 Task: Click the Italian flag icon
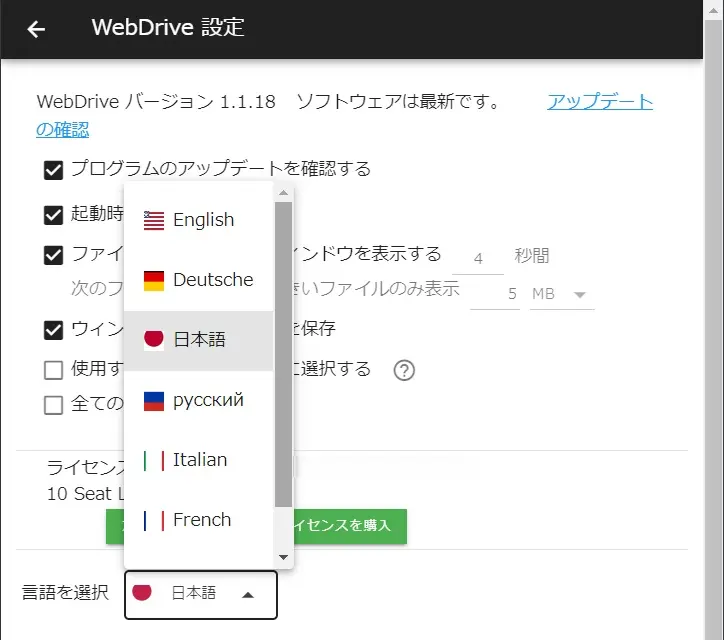(x=154, y=460)
